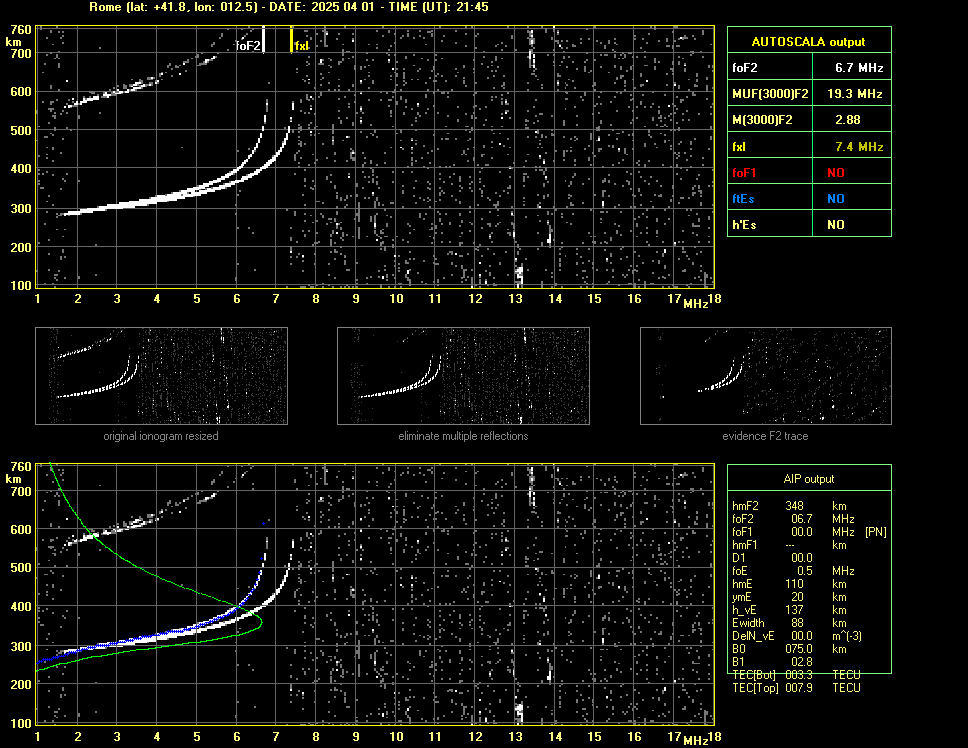Click the ymE value '20'
Viewport: 968px width, 748px height.
(x=798, y=597)
